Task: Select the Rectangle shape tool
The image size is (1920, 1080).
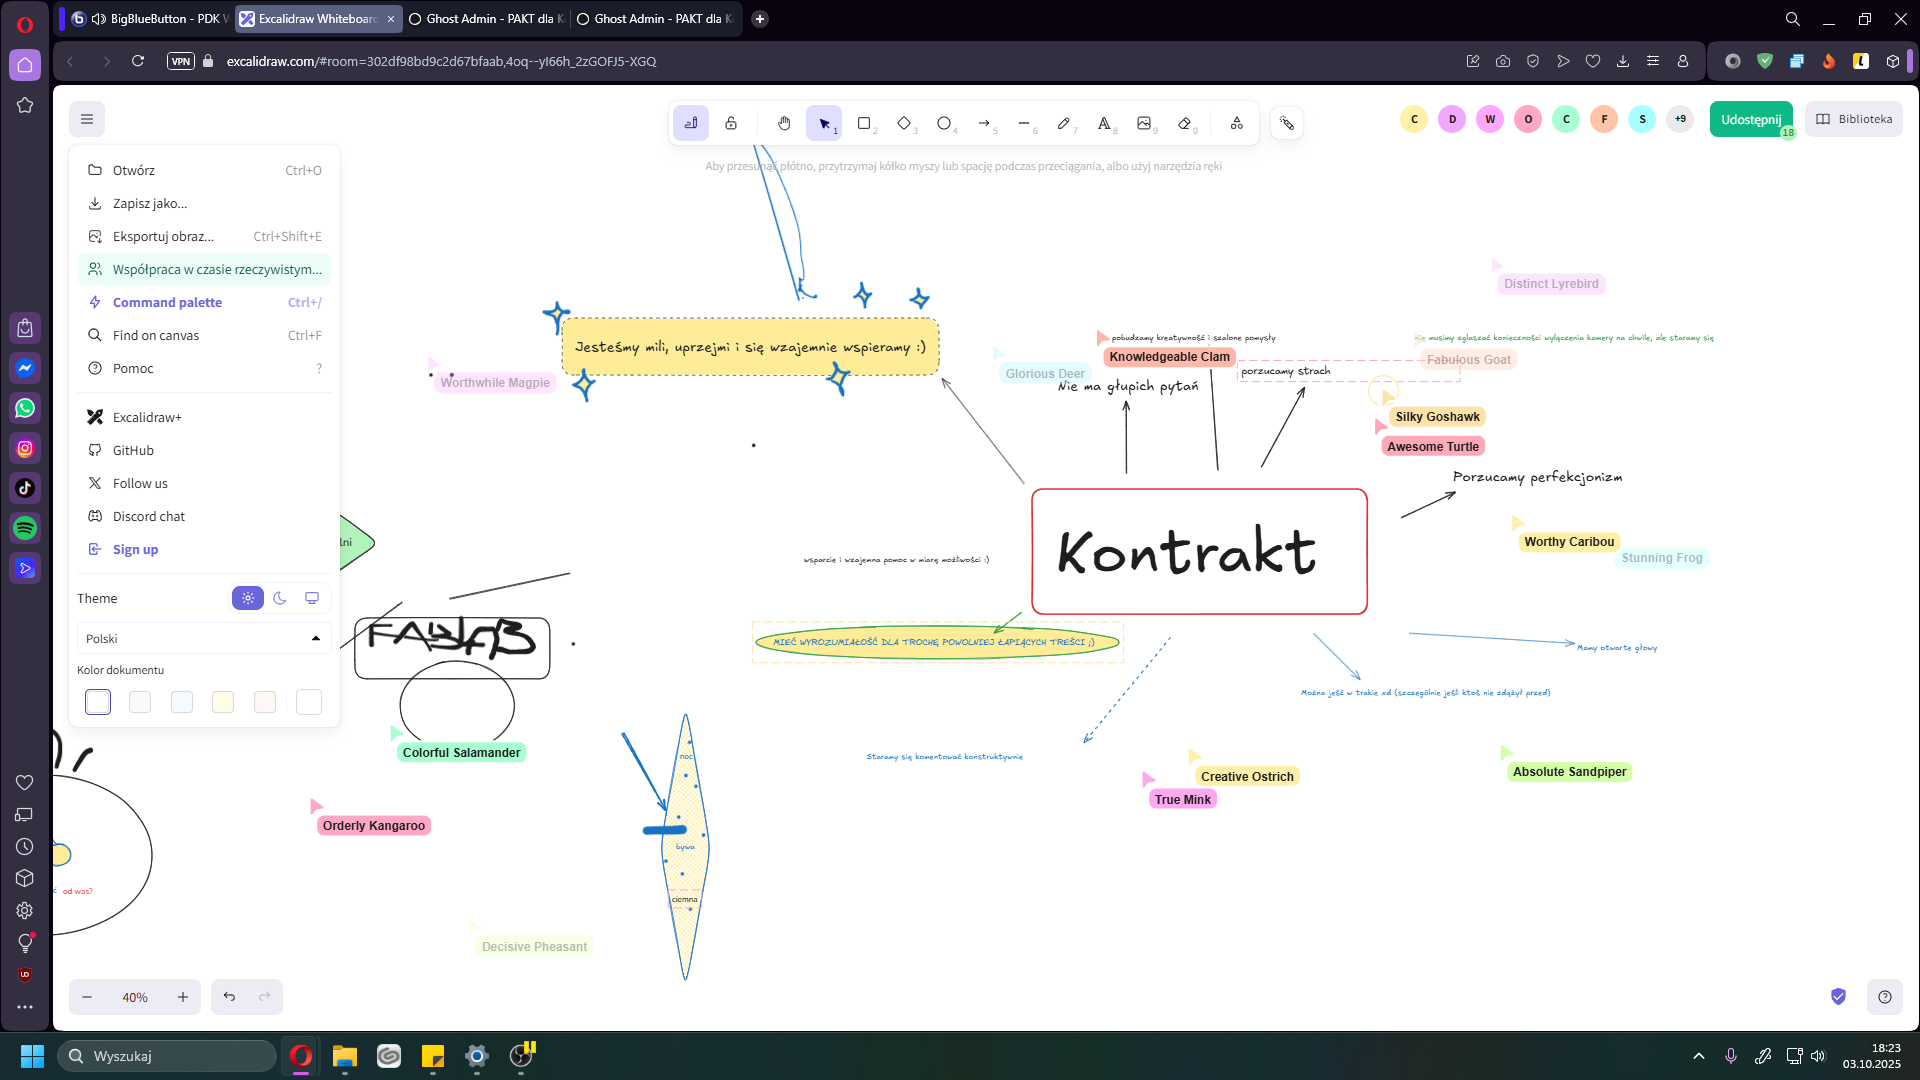Action: (864, 123)
